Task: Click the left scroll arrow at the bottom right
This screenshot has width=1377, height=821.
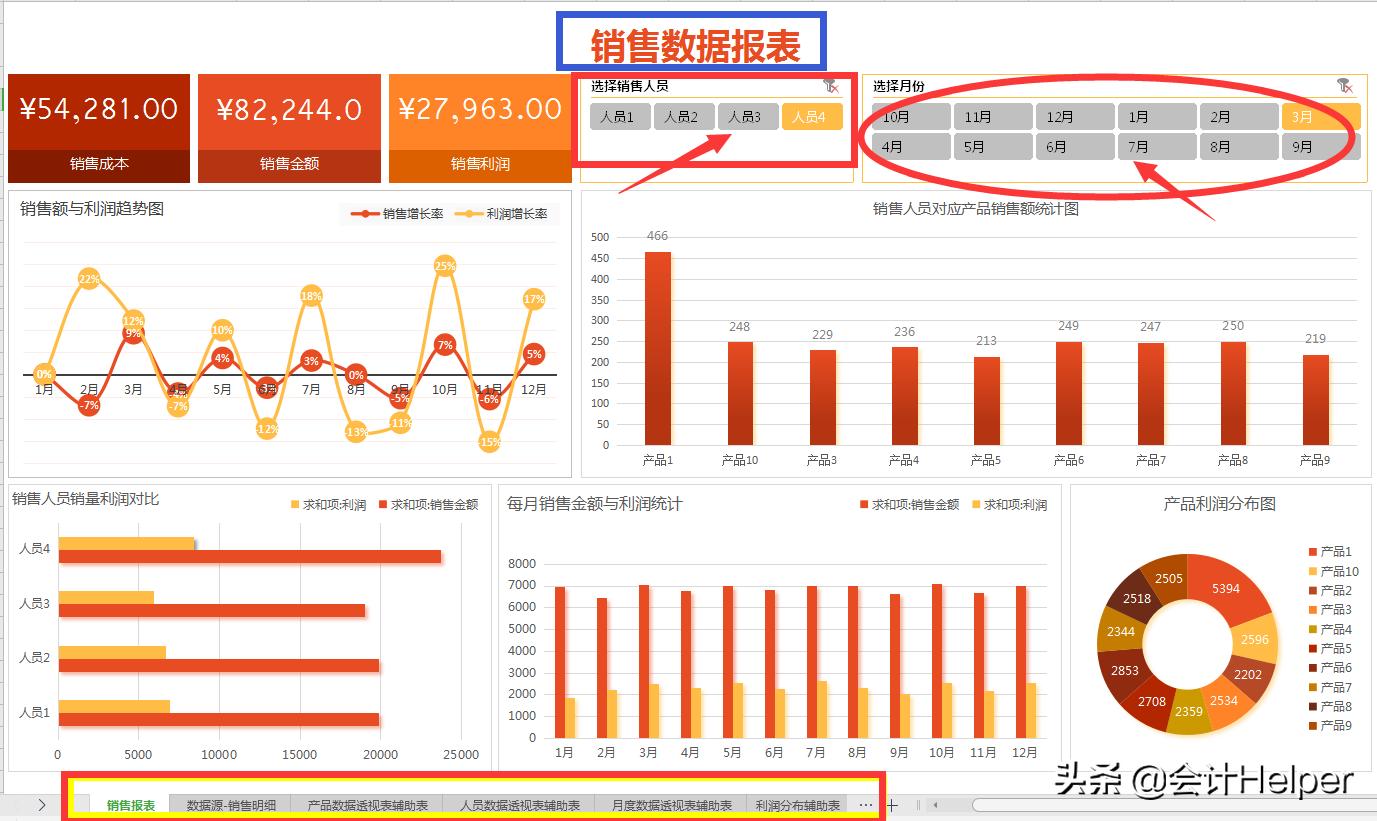Action: point(934,804)
